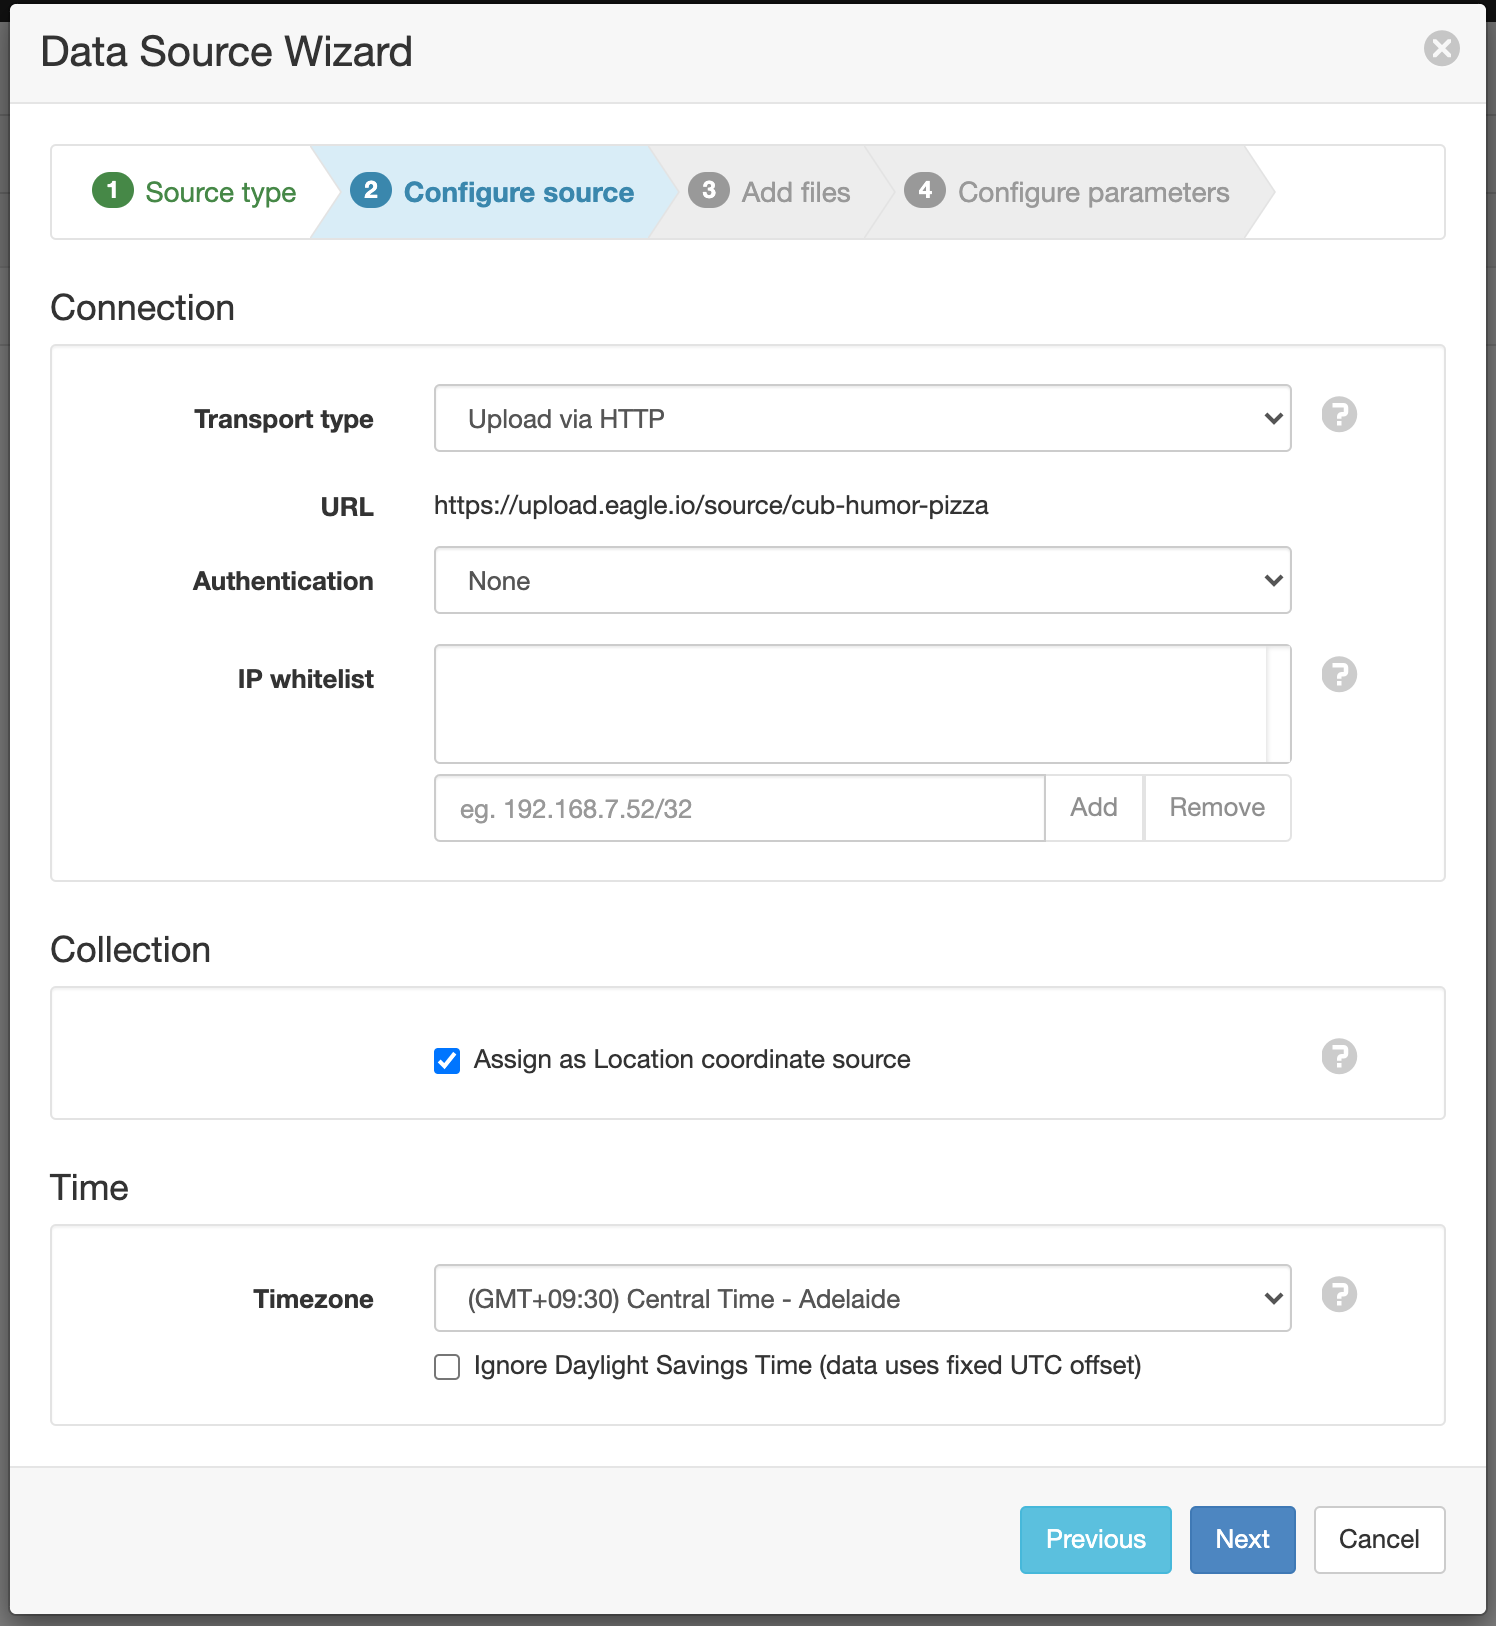1496x1626 pixels.
Task: Open help for IP whitelist
Action: pos(1339,674)
